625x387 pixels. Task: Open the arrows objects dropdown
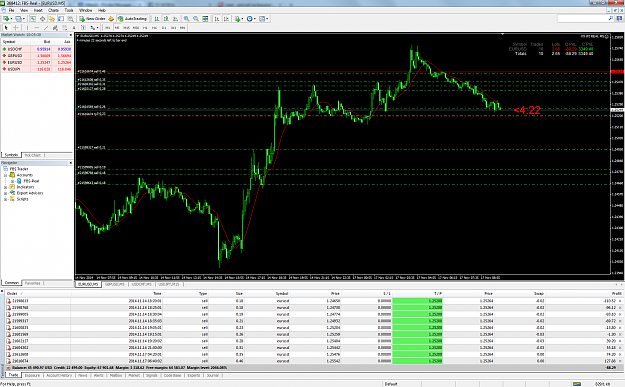94,28
